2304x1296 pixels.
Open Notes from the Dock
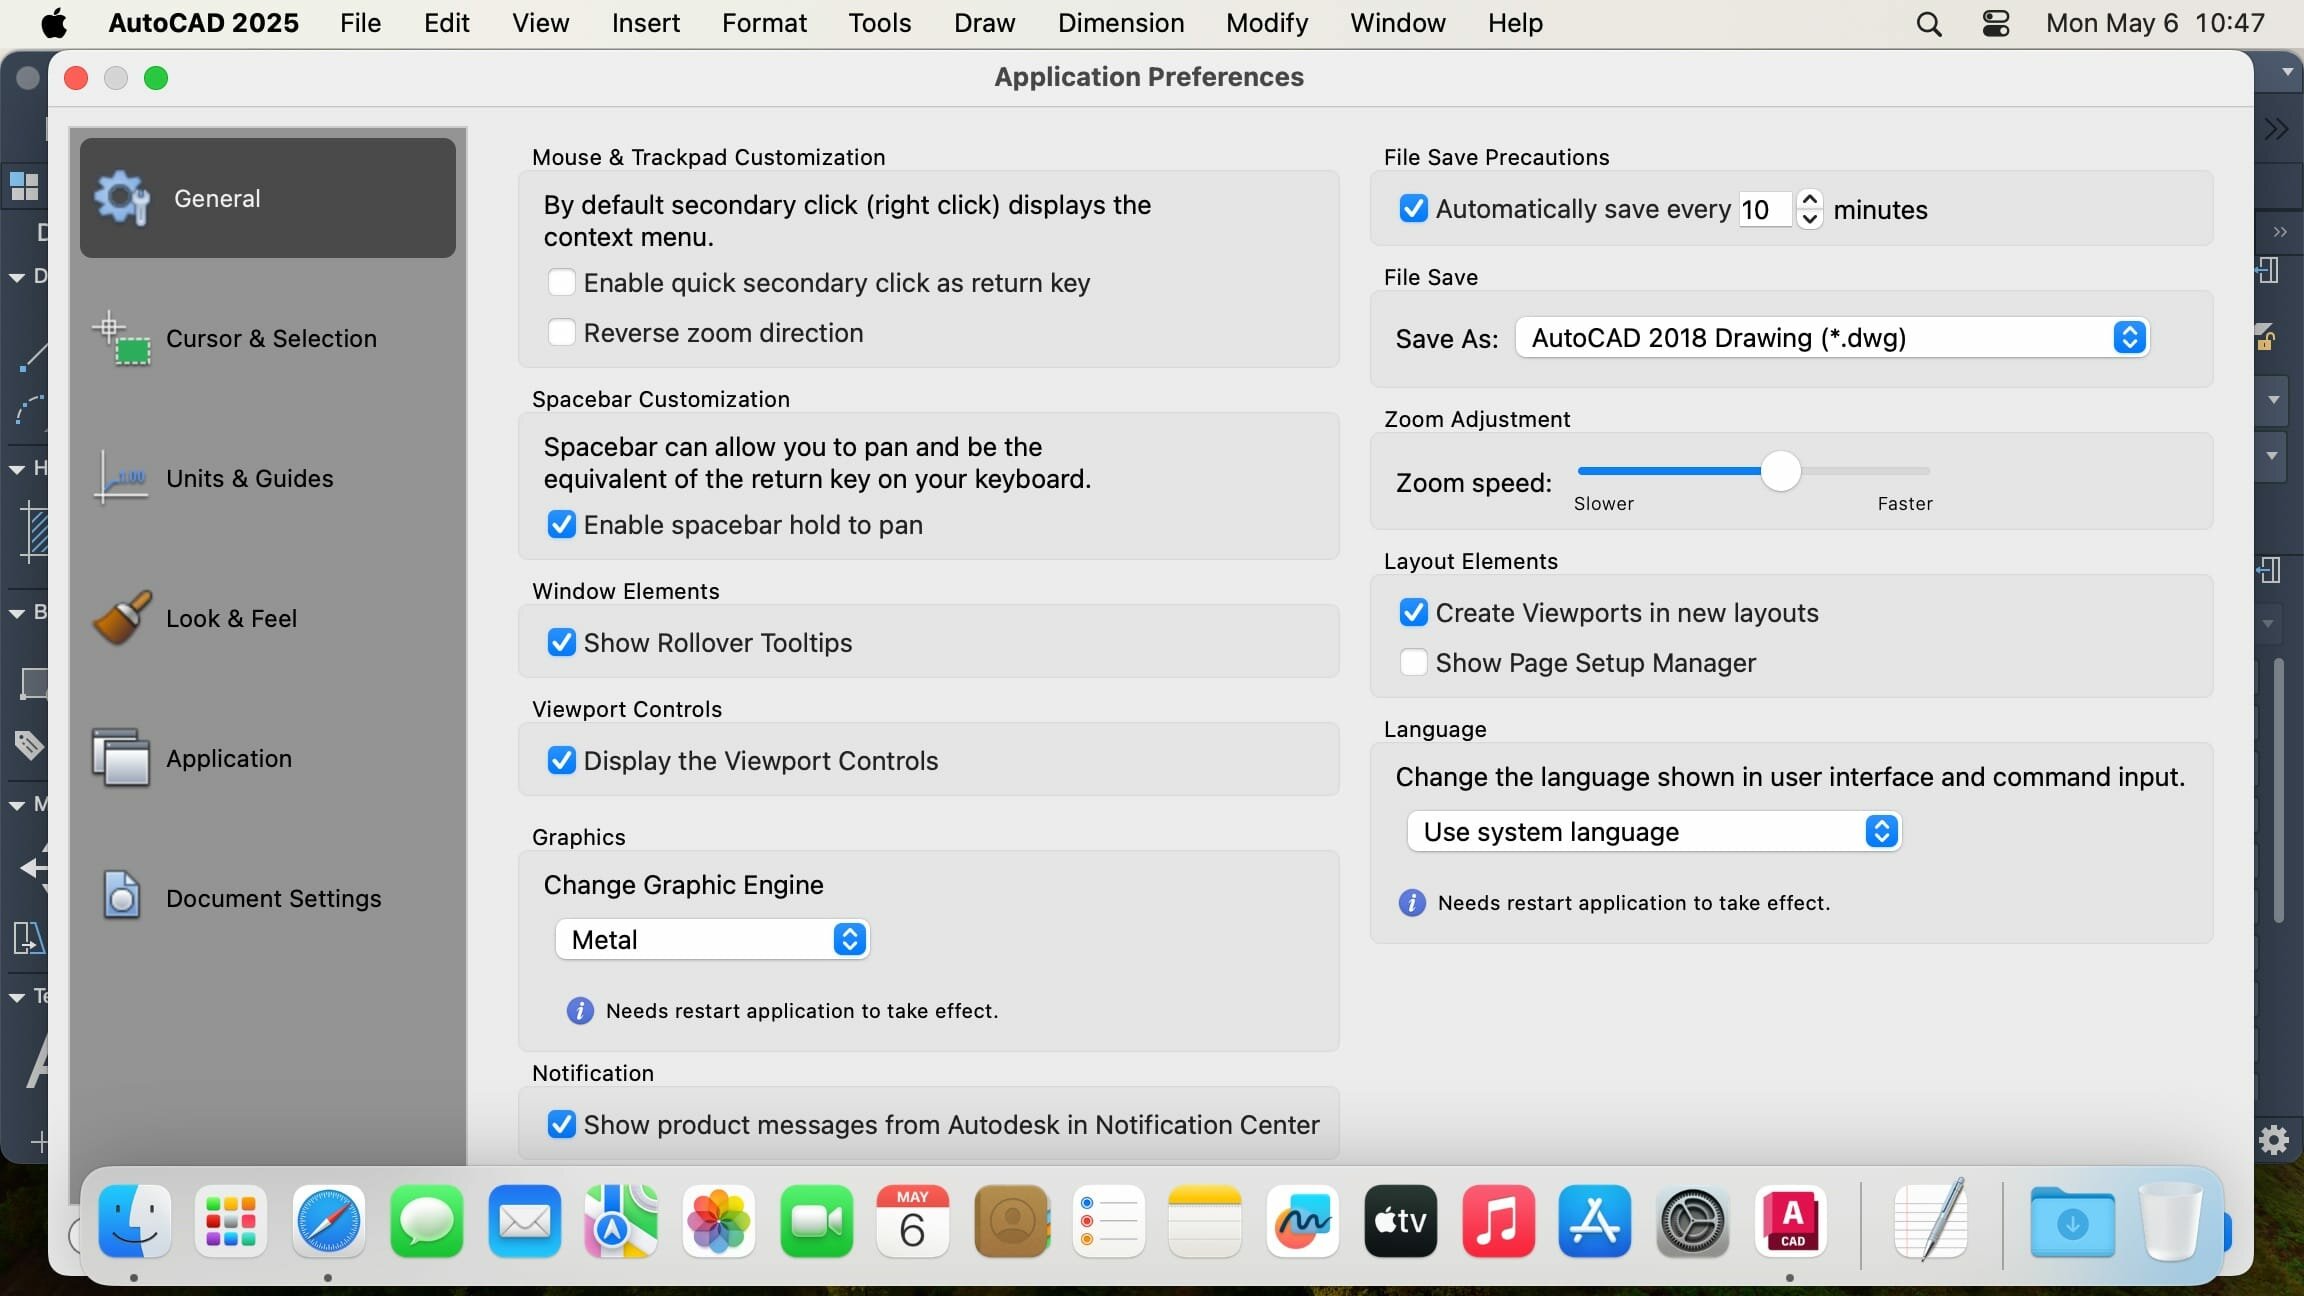(x=1205, y=1221)
